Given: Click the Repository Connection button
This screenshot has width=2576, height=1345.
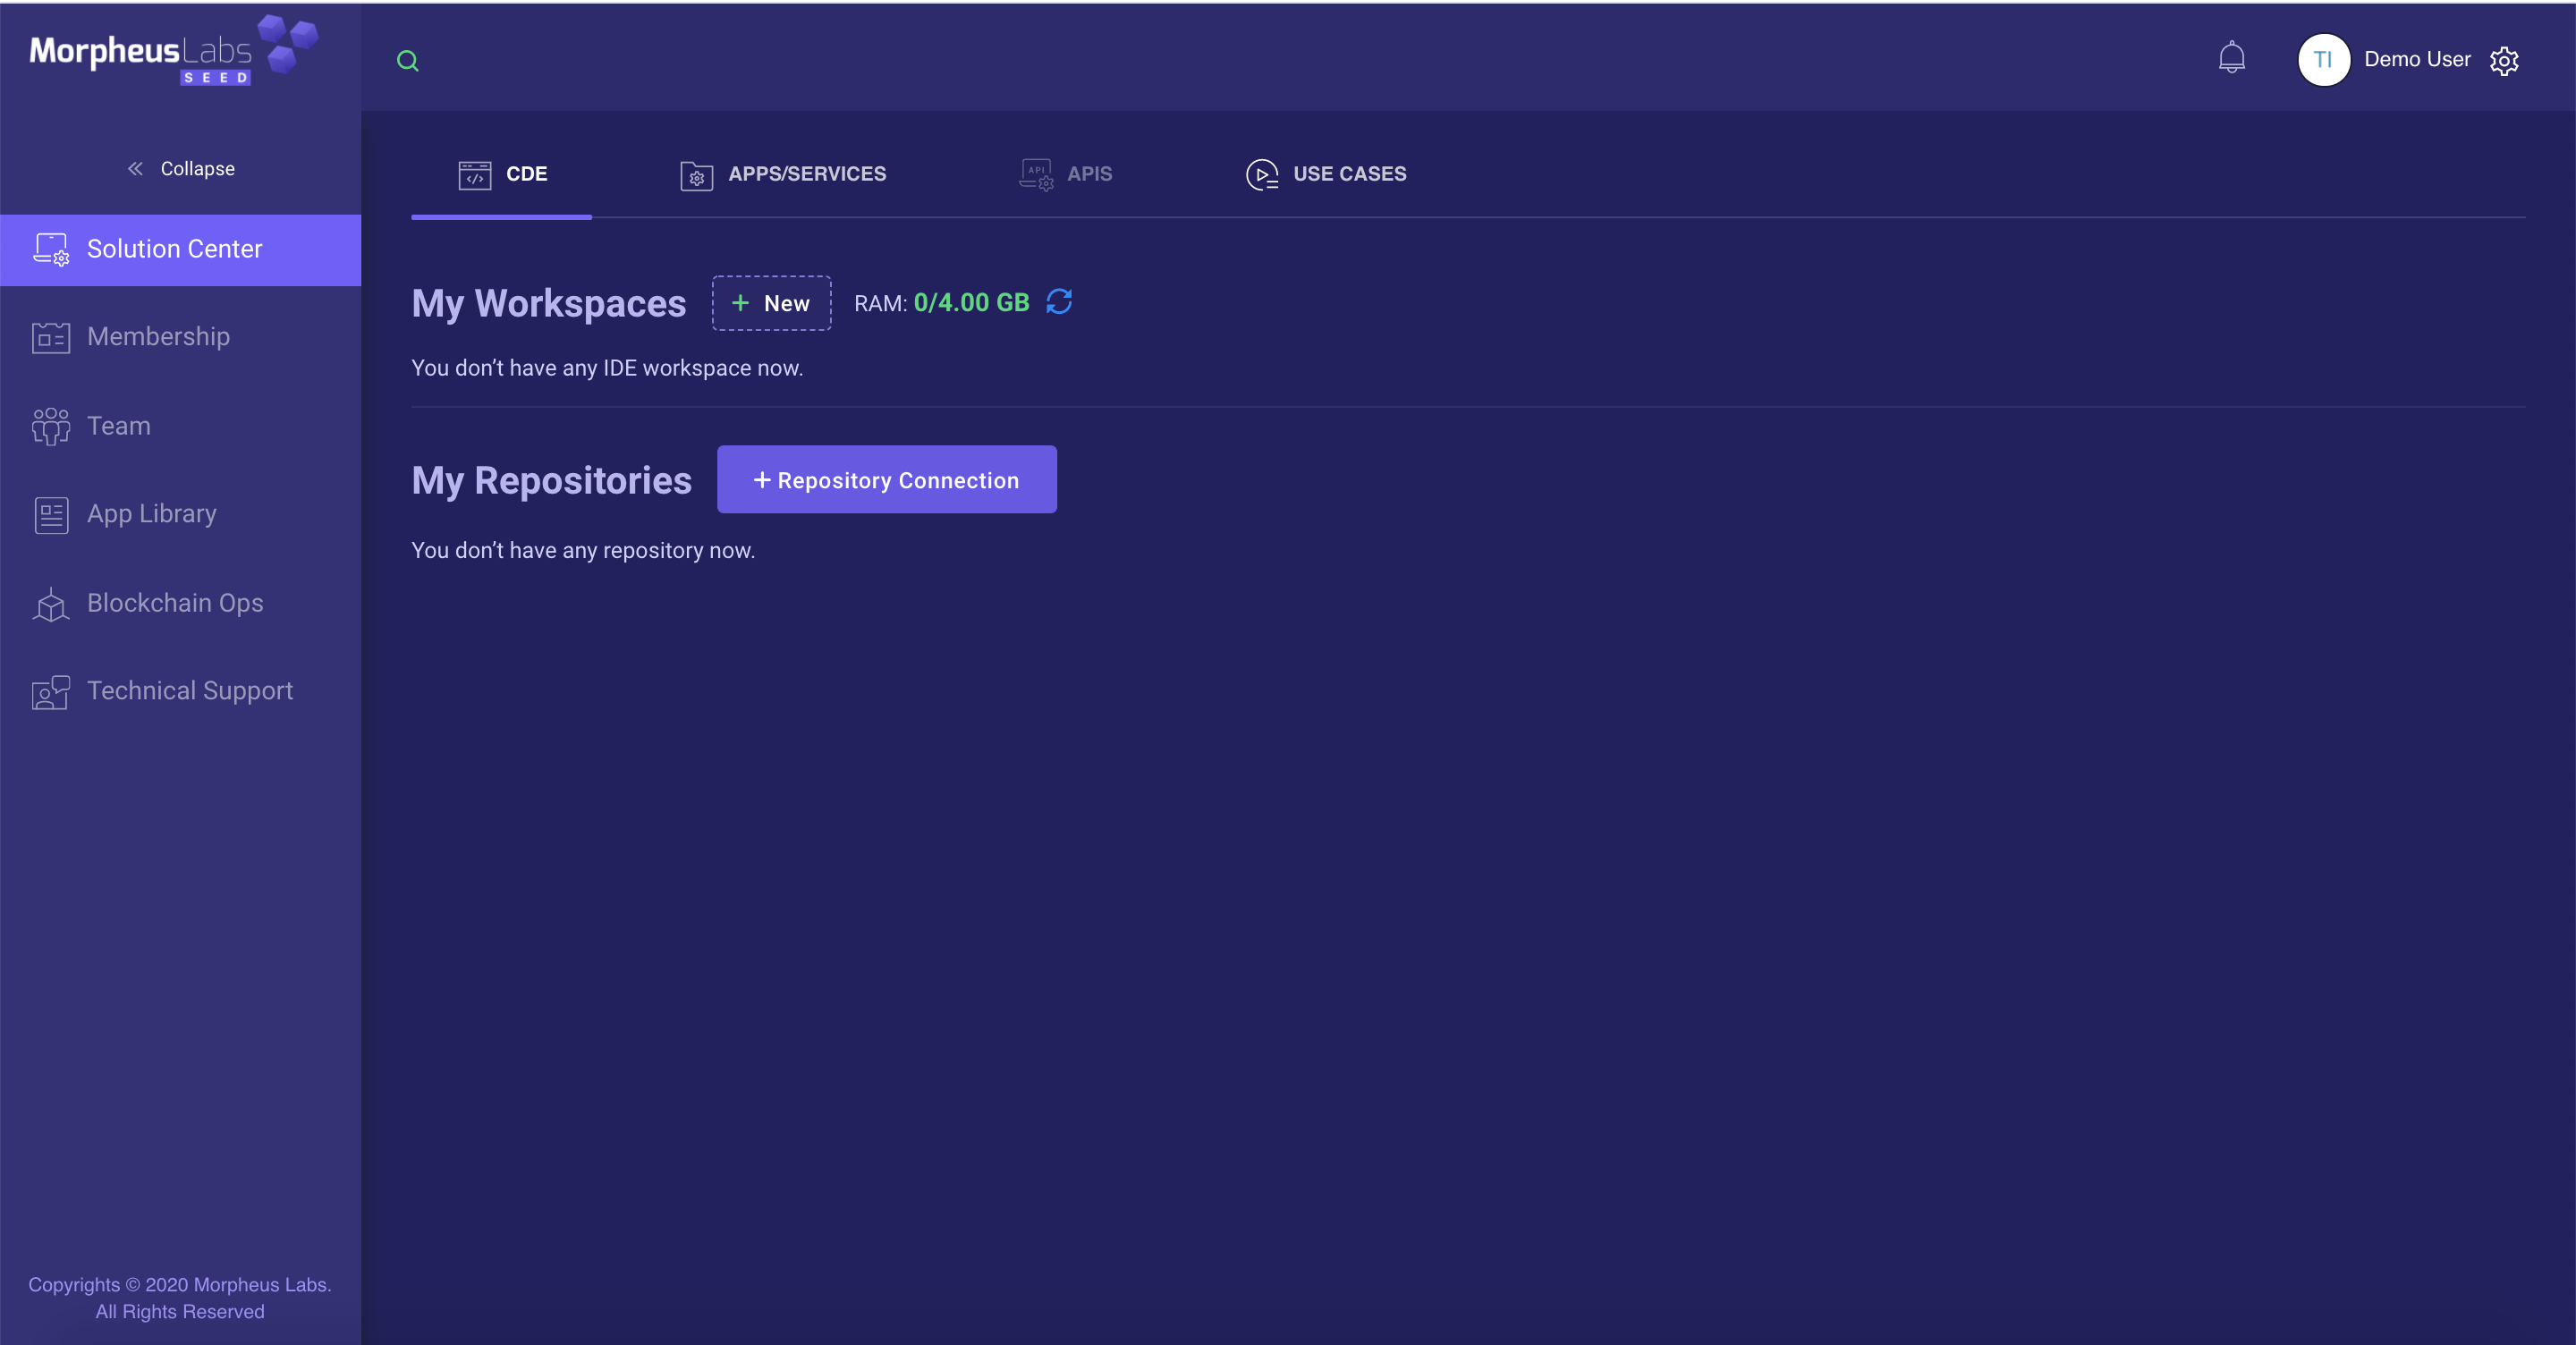Looking at the screenshot, I should [x=886, y=480].
